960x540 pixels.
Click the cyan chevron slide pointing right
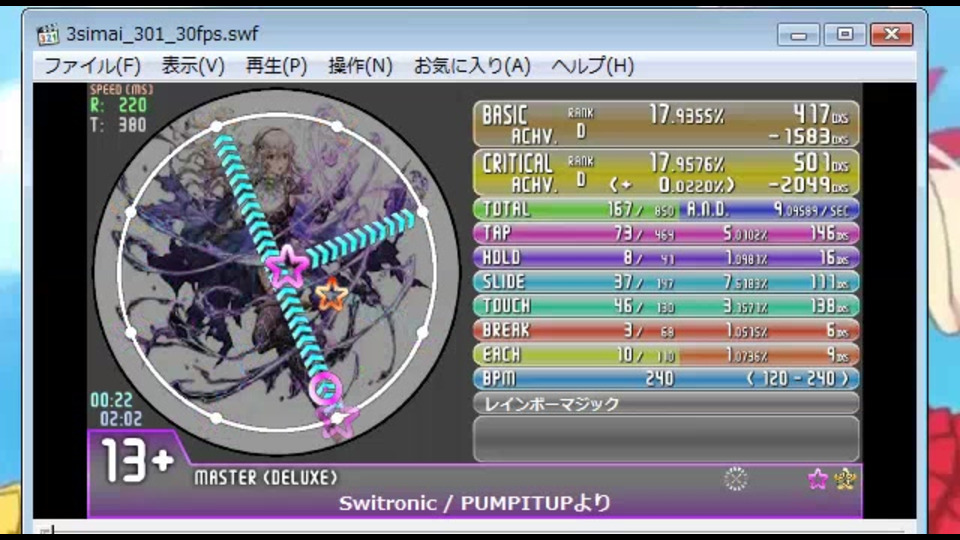(362, 239)
